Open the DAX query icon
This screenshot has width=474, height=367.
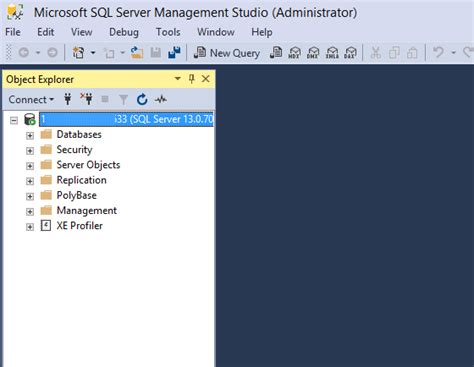pyautogui.click(x=350, y=53)
